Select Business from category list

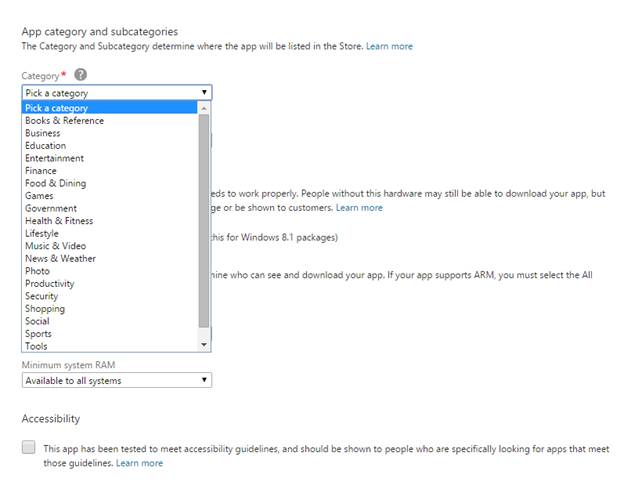point(43,133)
